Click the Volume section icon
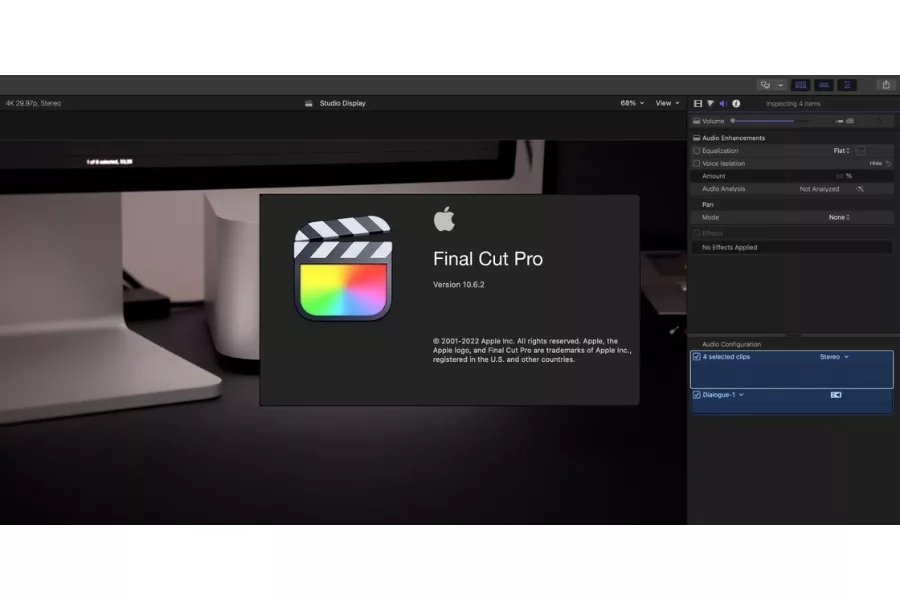Image resolution: width=900 pixels, height=600 pixels. pos(696,121)
